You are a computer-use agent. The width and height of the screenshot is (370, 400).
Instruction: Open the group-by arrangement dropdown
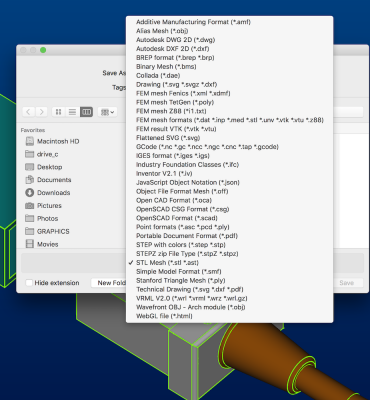[107, 112]
